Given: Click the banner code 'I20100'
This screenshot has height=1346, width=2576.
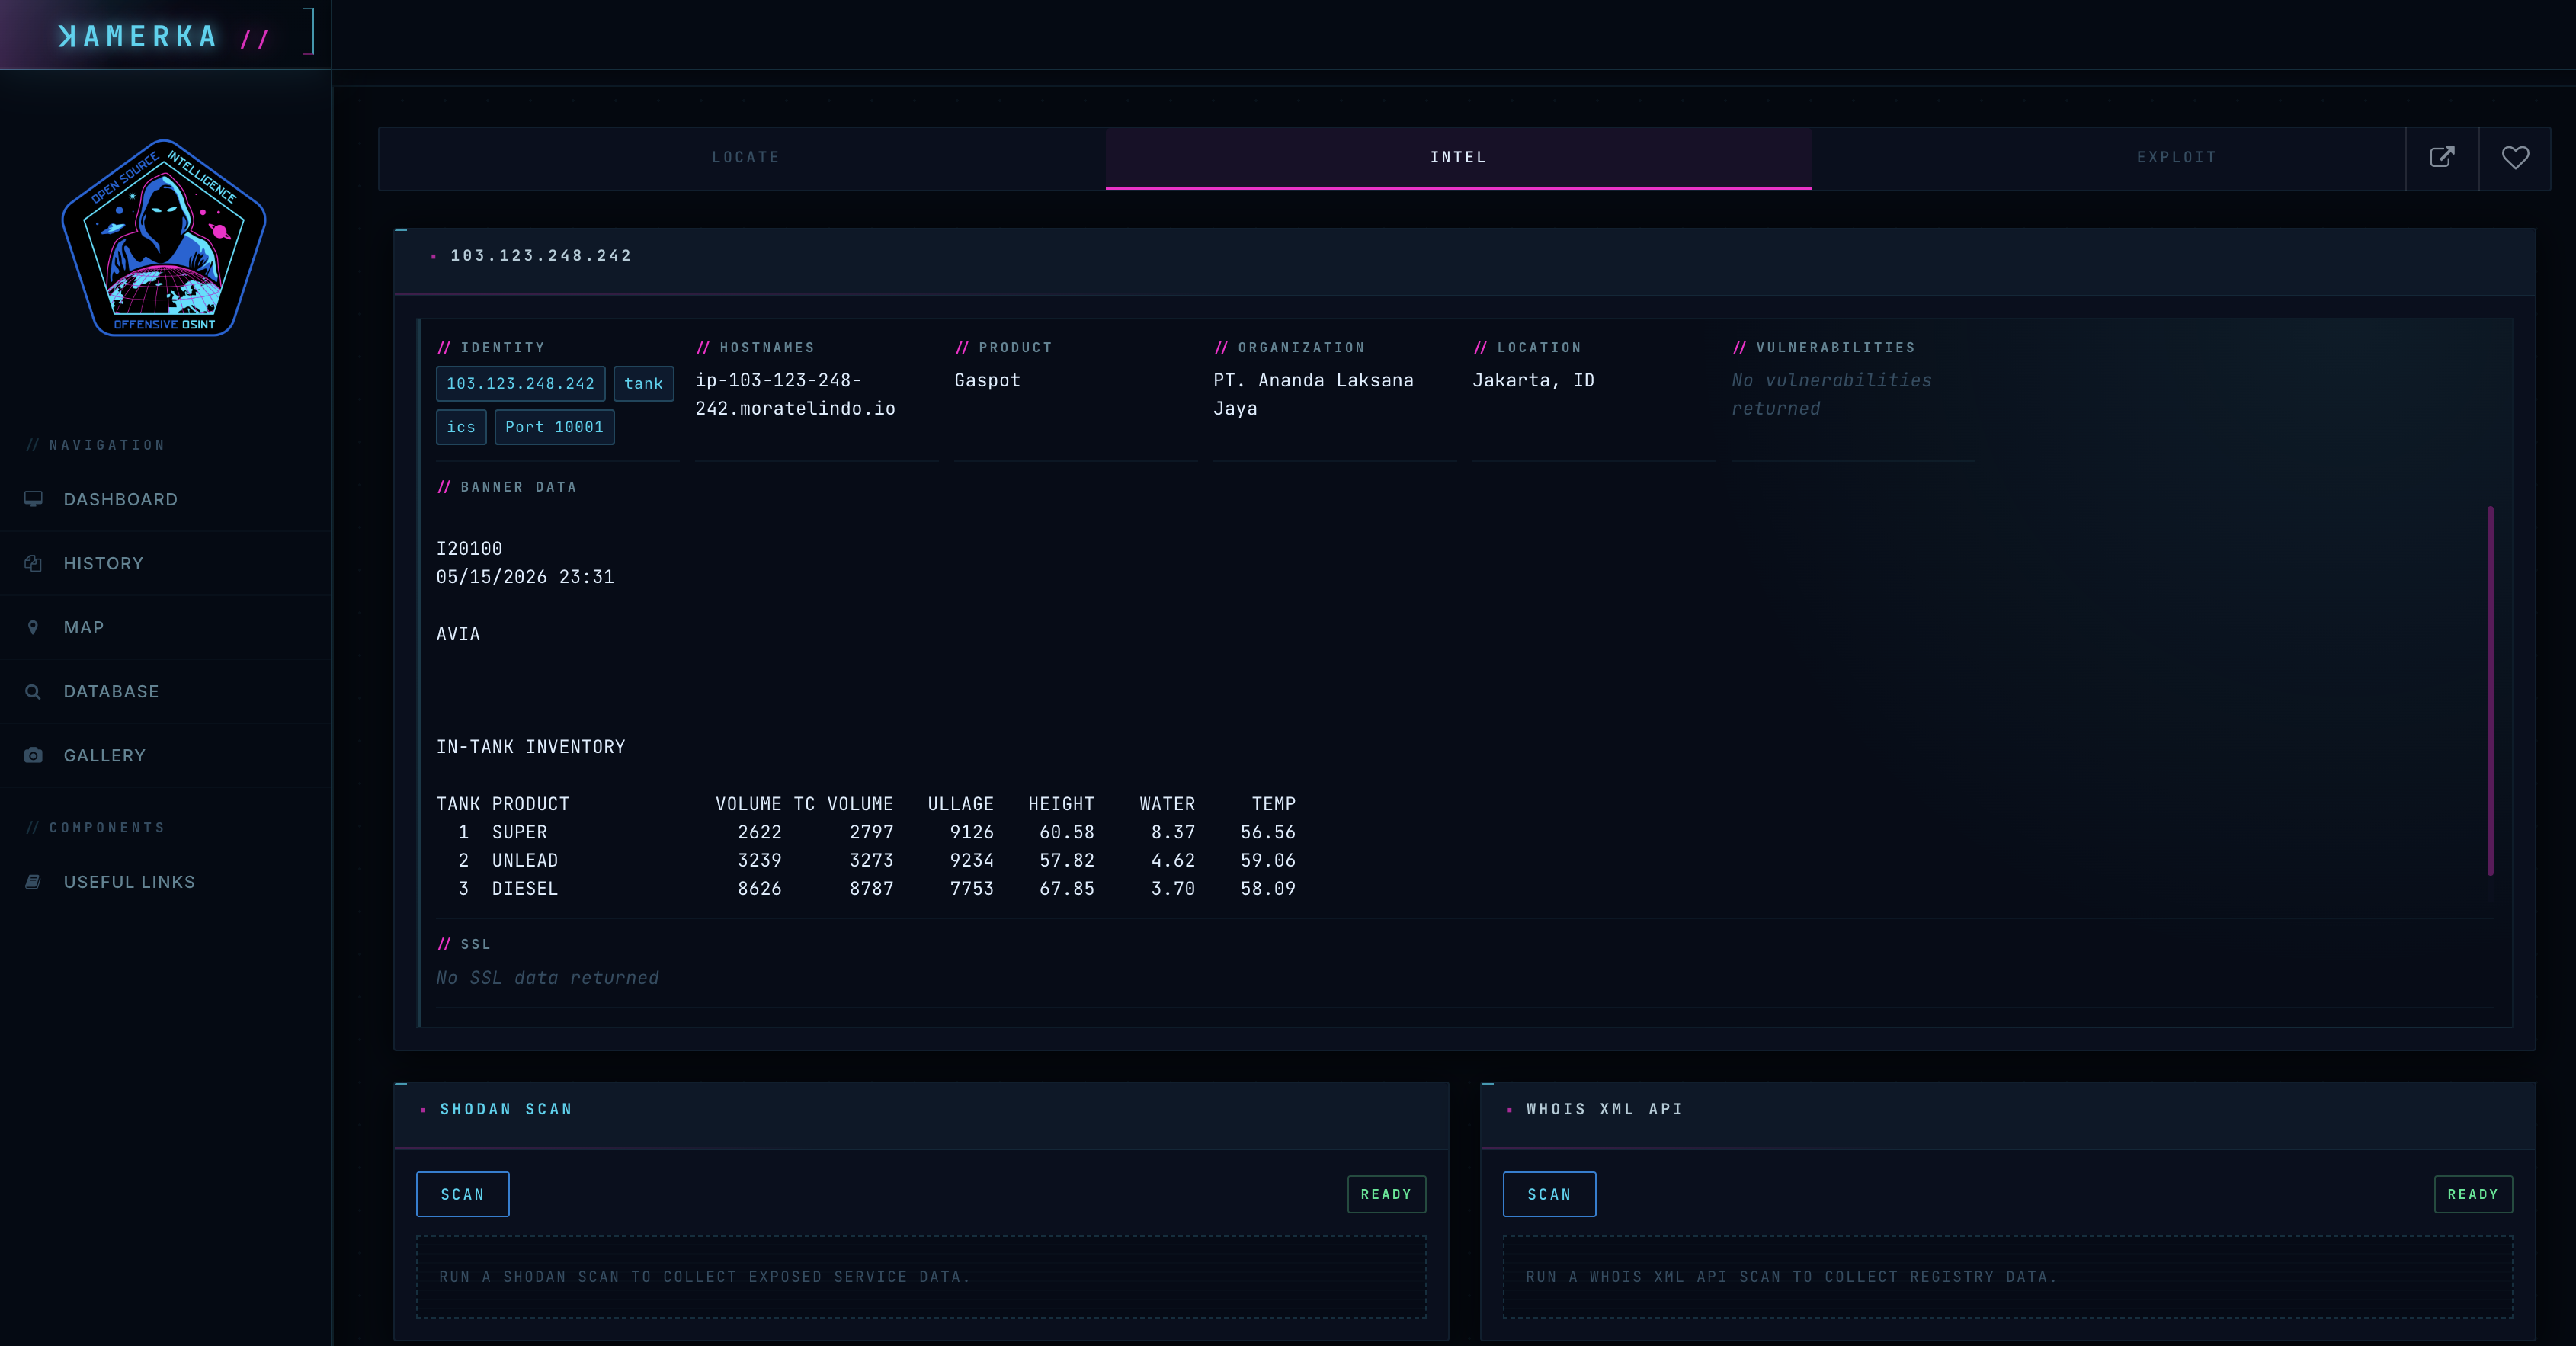Looking at the screenshot, I should (469, 548).
